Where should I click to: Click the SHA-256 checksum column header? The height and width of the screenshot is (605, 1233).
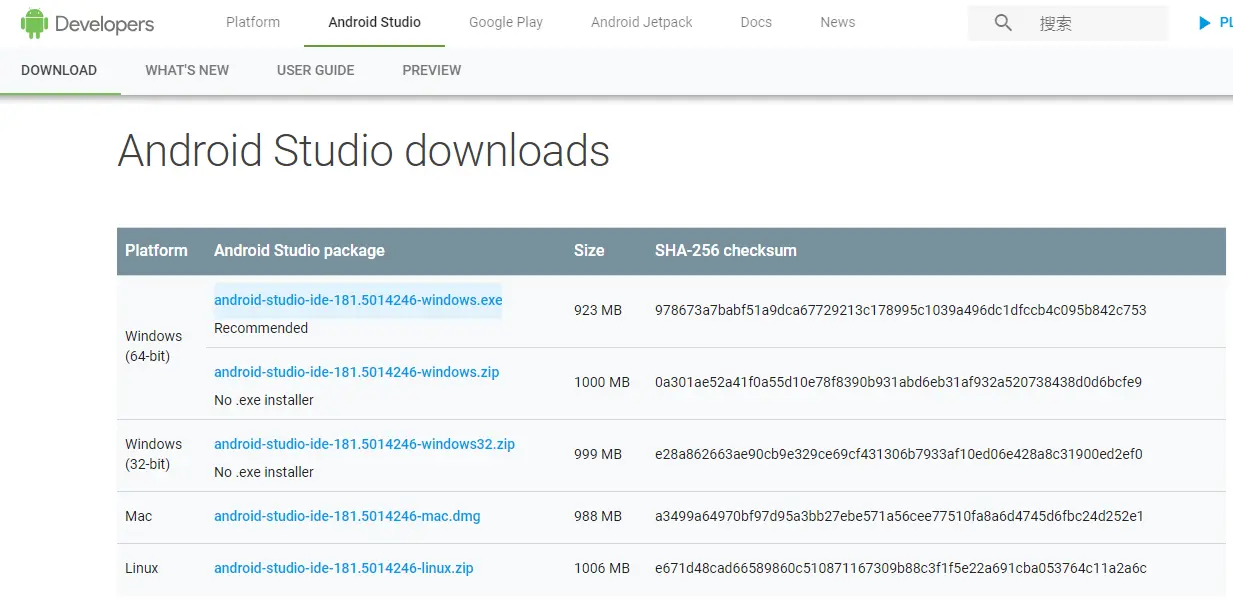[x=726, y=251]
